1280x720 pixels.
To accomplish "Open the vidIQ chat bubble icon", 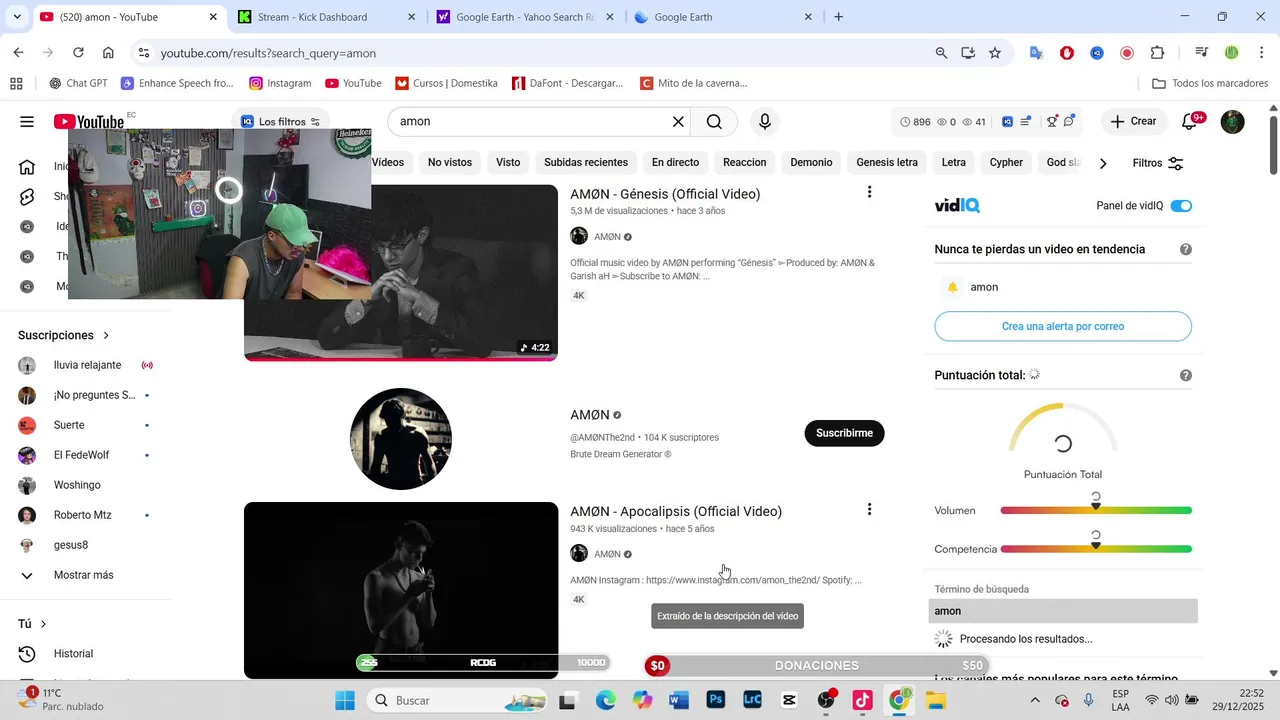I will [1069, 122].
